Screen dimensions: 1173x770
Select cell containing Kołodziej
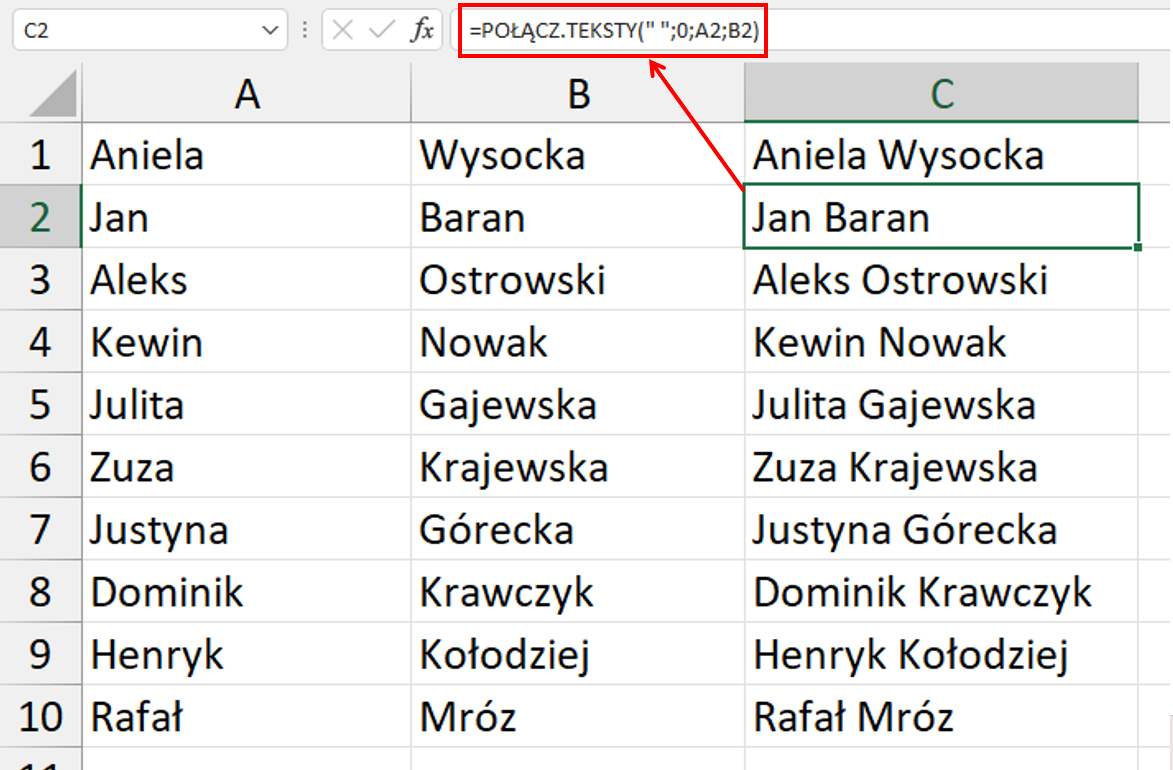pos(577,654)
